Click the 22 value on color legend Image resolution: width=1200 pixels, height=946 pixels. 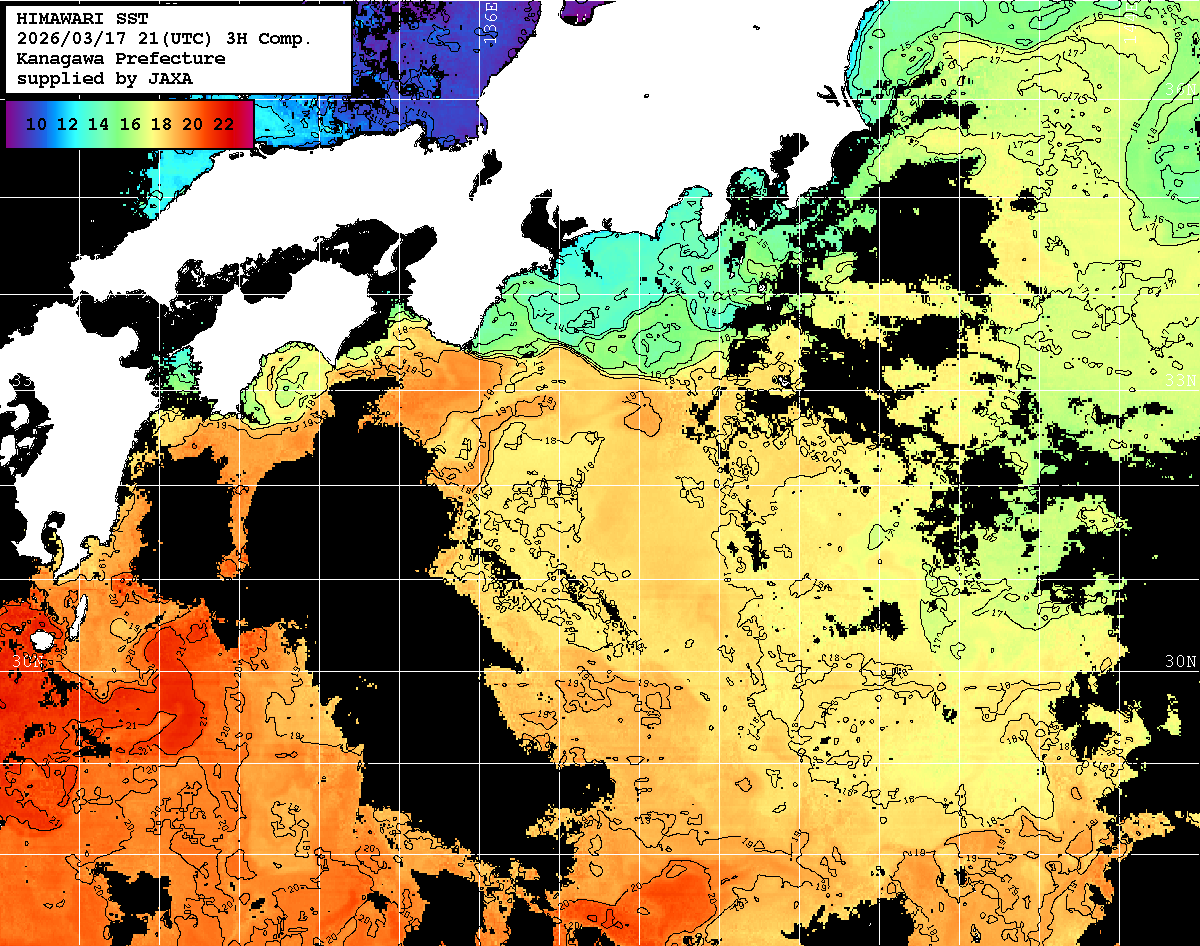pos(224,124)
